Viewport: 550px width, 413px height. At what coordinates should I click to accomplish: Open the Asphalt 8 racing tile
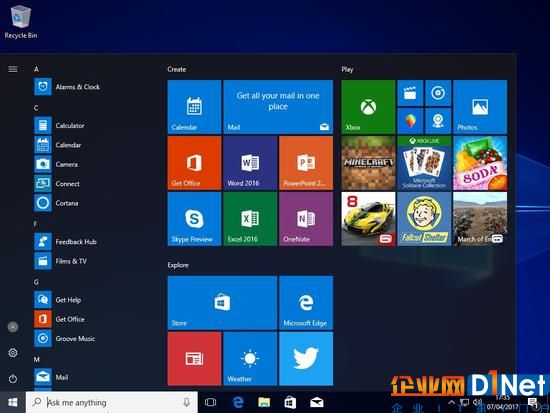(368, 219)
